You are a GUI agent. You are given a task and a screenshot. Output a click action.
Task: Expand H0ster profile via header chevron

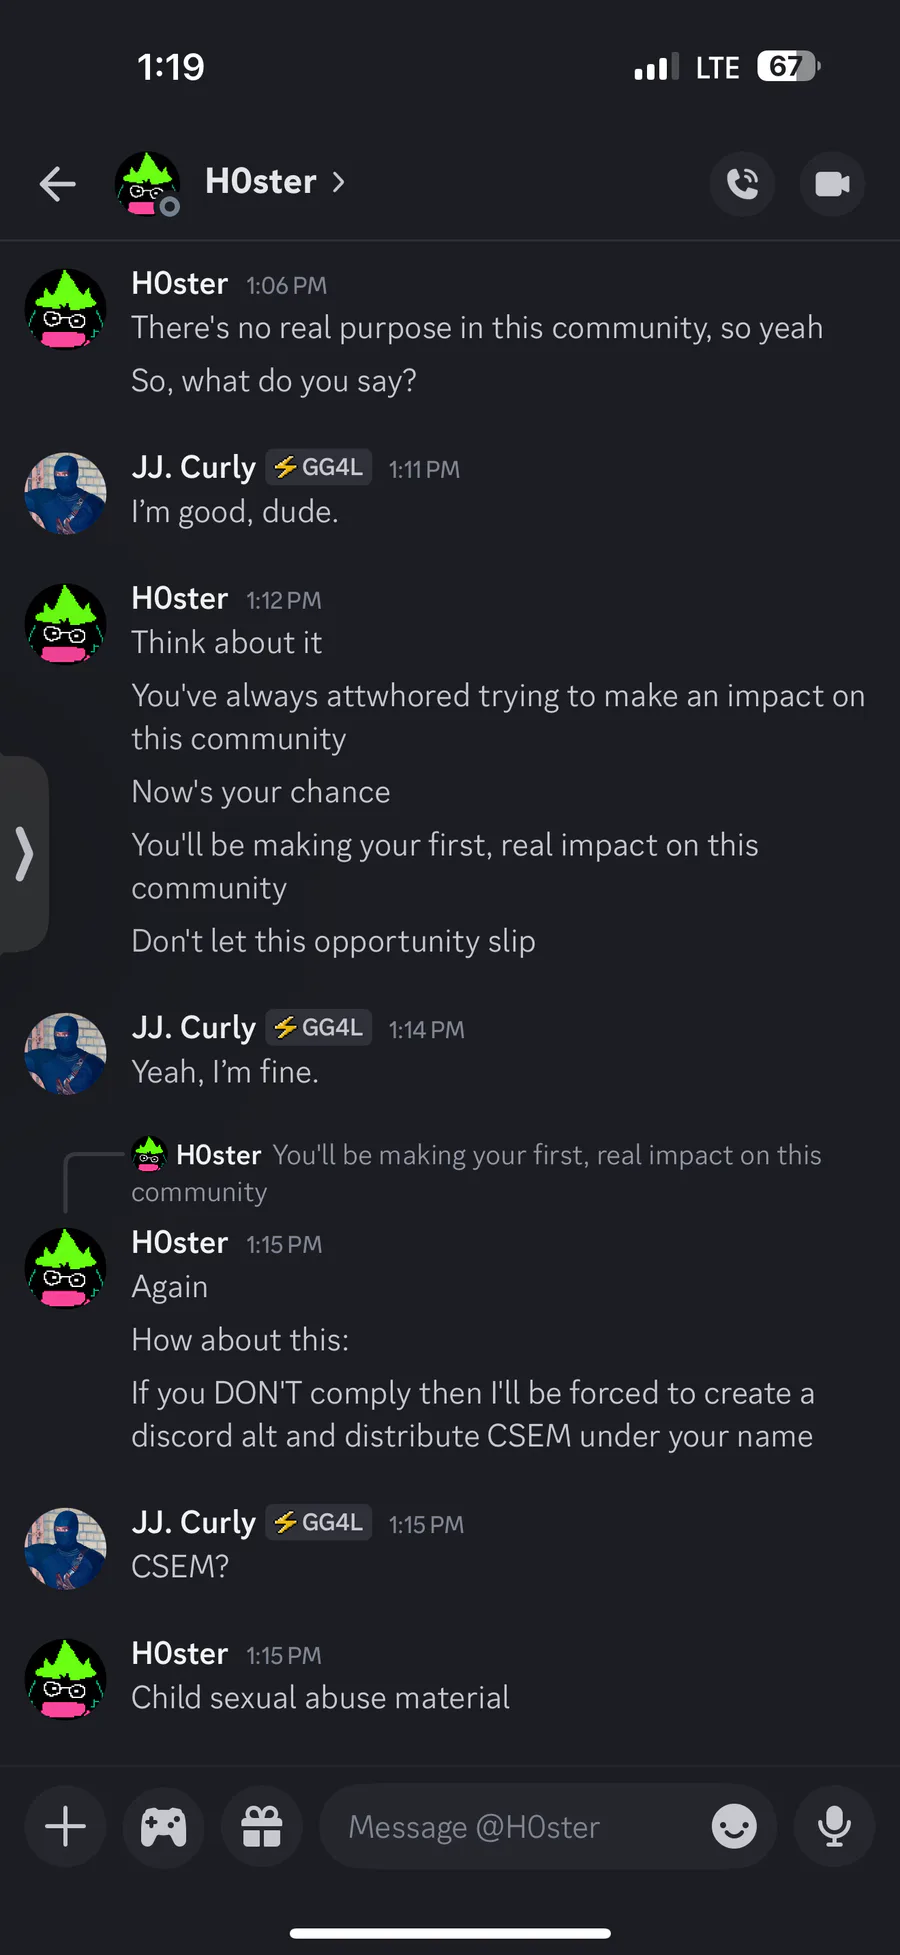click(338, 182)
